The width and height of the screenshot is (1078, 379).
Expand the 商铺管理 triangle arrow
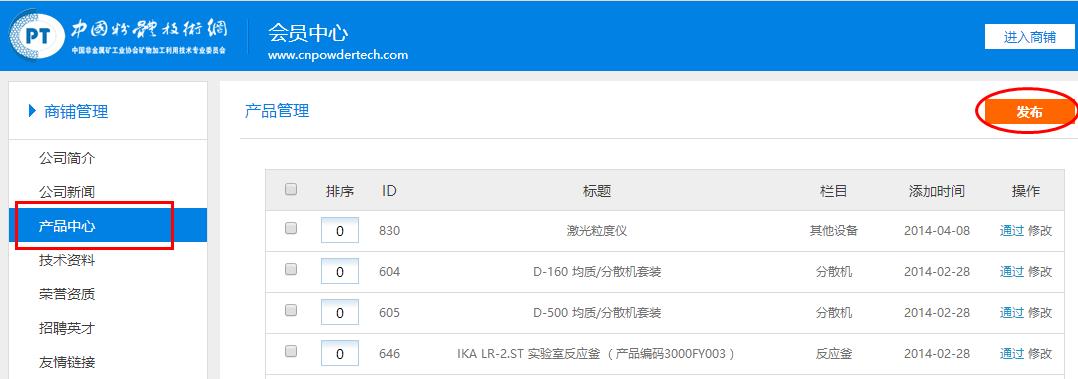pos(32,111)
